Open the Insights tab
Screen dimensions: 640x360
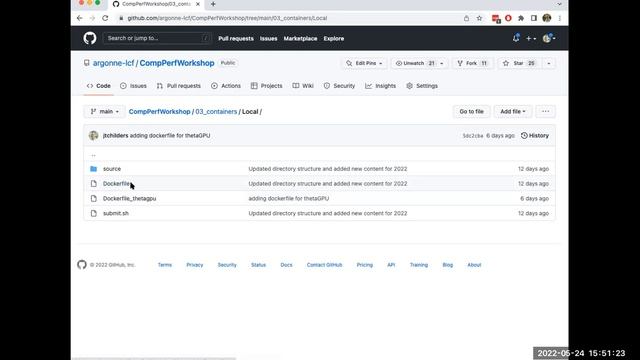click(x=380, y=86)
